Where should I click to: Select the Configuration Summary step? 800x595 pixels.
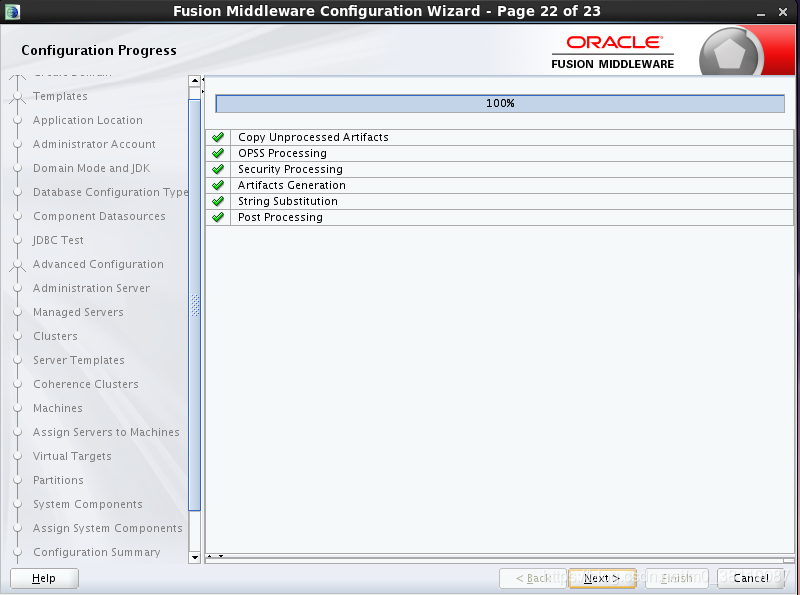tap(97, 552)
